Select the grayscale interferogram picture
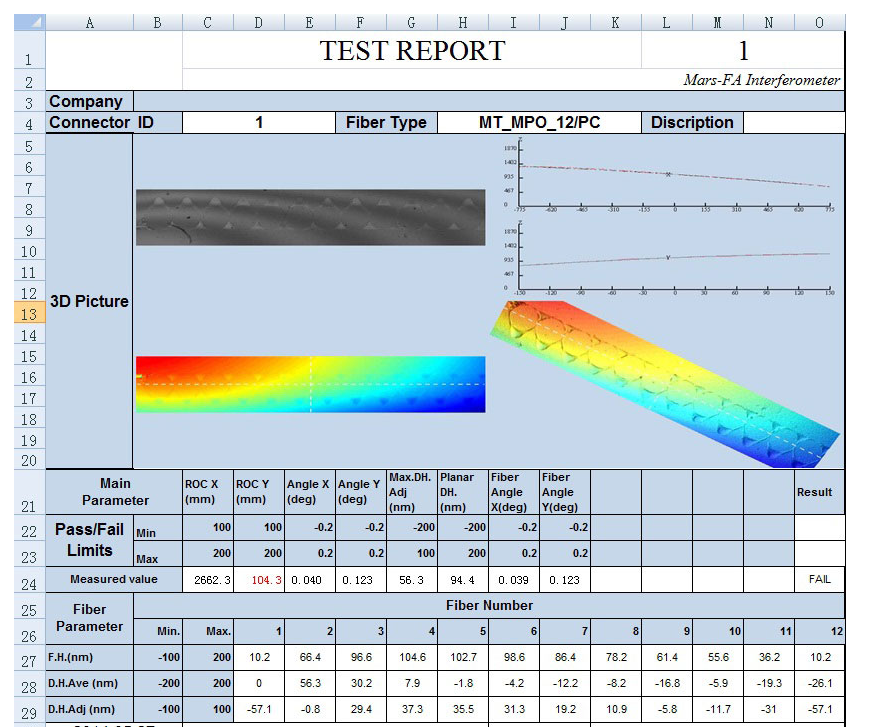Image resolution: width=874 pixels, height=727 pixels. tap(310, 217)
